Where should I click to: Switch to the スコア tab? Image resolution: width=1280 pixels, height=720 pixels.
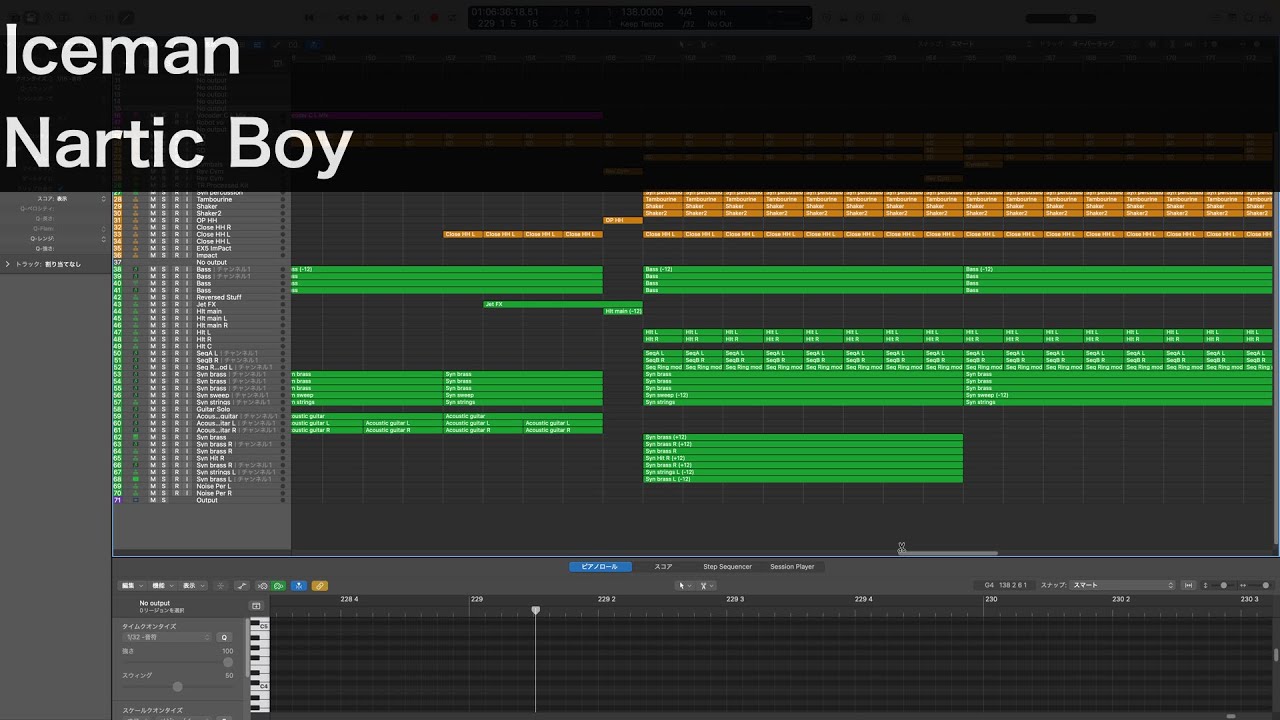pos(663,567)
